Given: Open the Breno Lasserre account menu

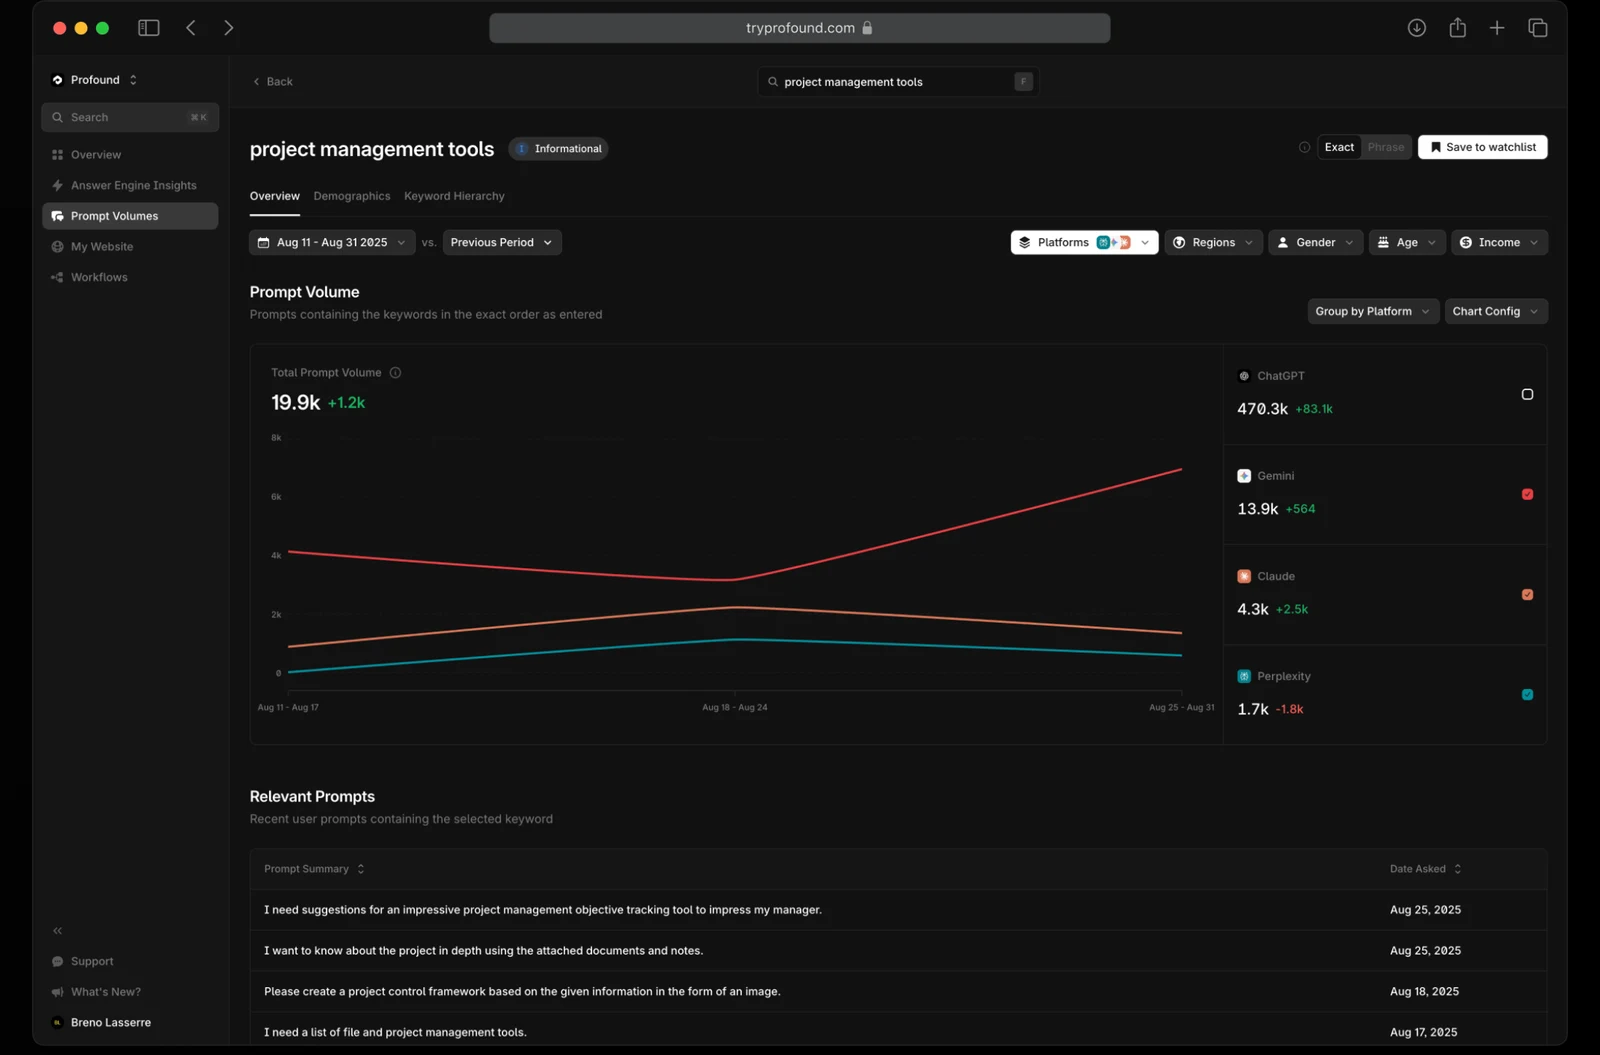Looking at the screenshot, I should click(101, 1023).
